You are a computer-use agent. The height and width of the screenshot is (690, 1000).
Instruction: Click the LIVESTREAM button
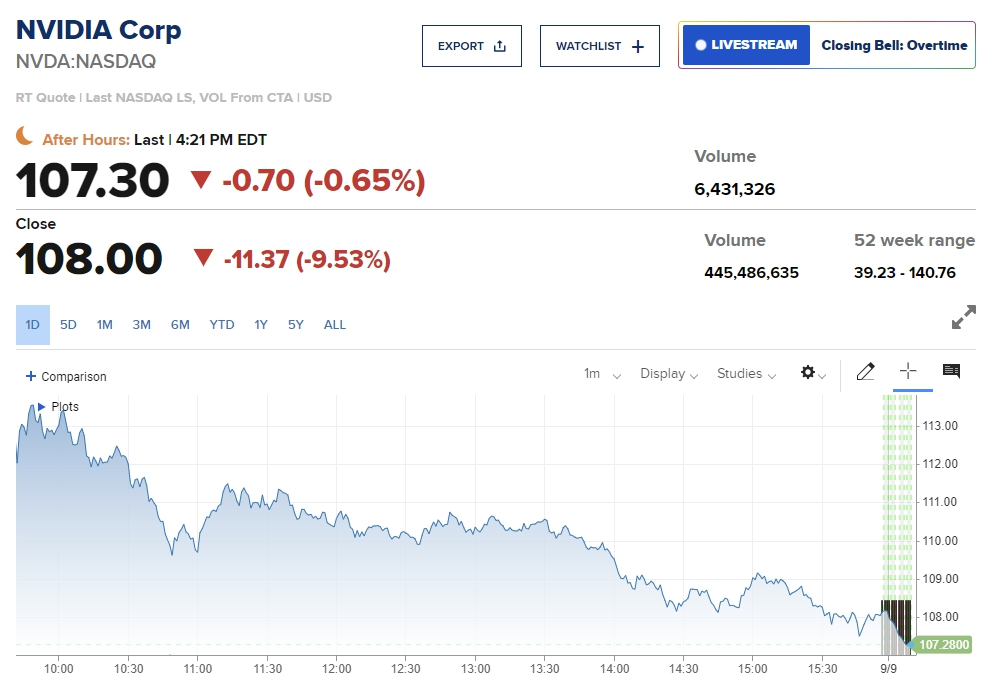tap(746, 45)
